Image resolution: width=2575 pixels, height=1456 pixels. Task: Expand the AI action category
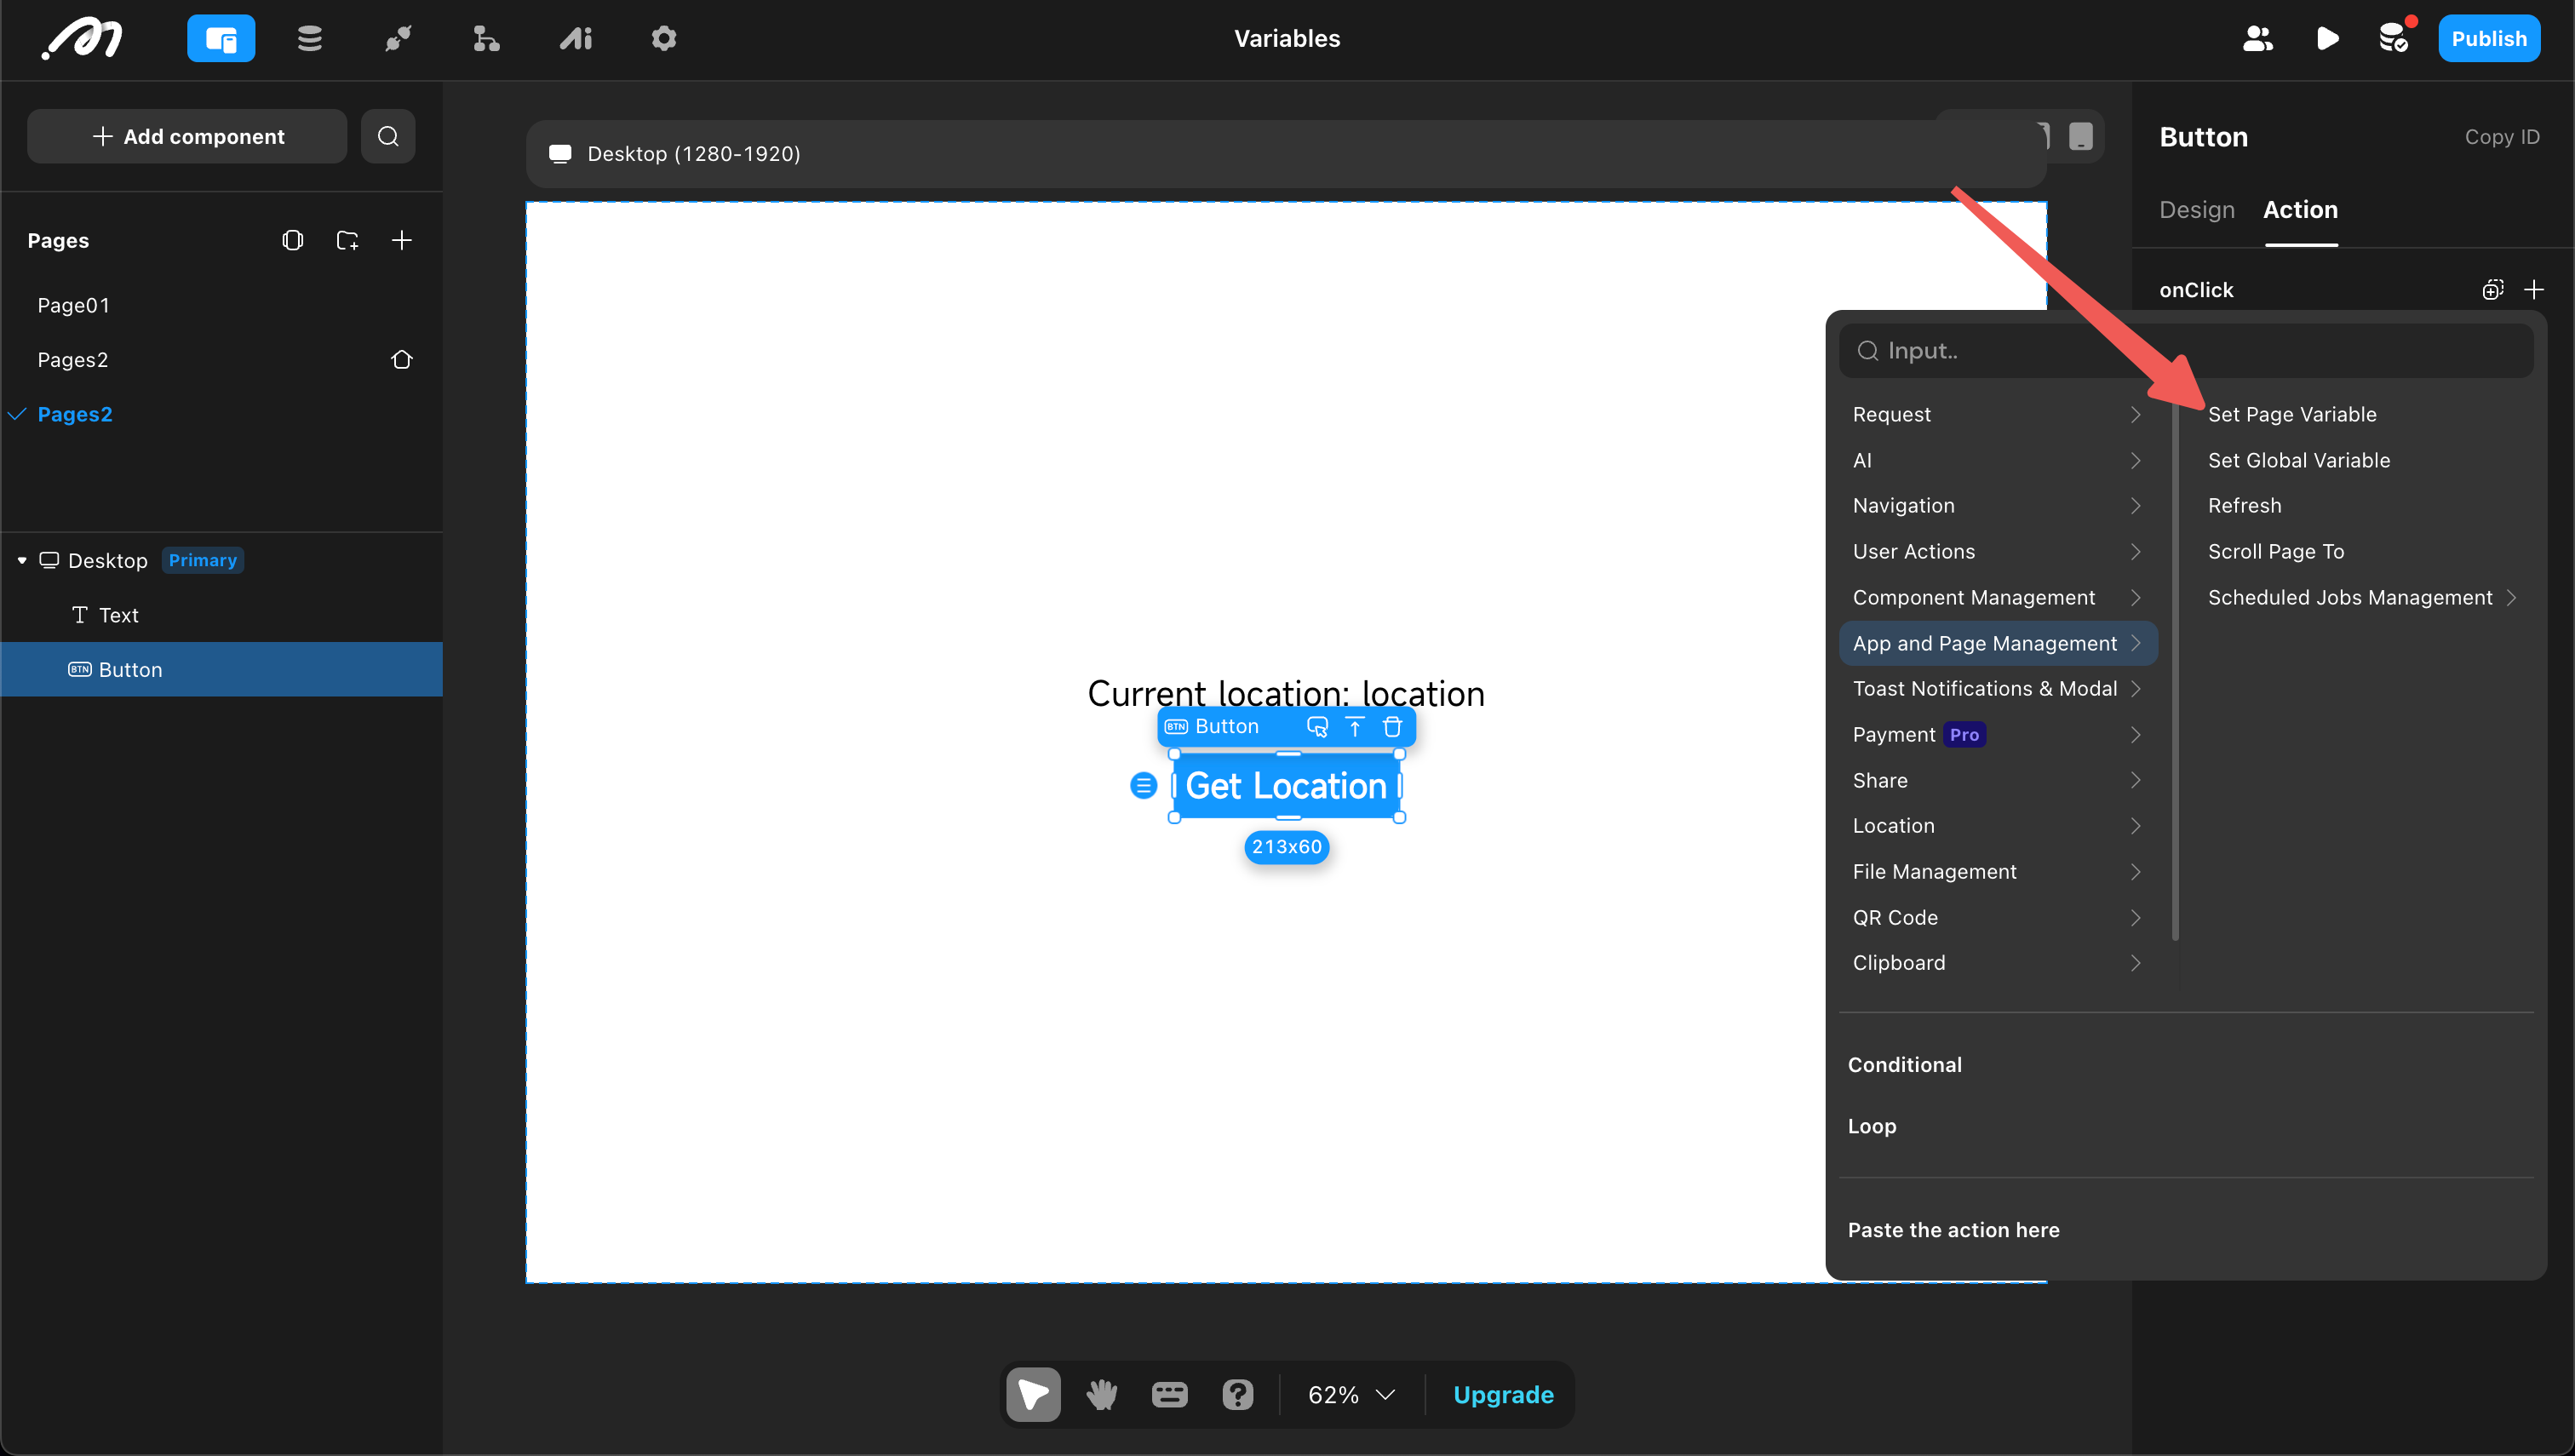[x=1998, y=460]
